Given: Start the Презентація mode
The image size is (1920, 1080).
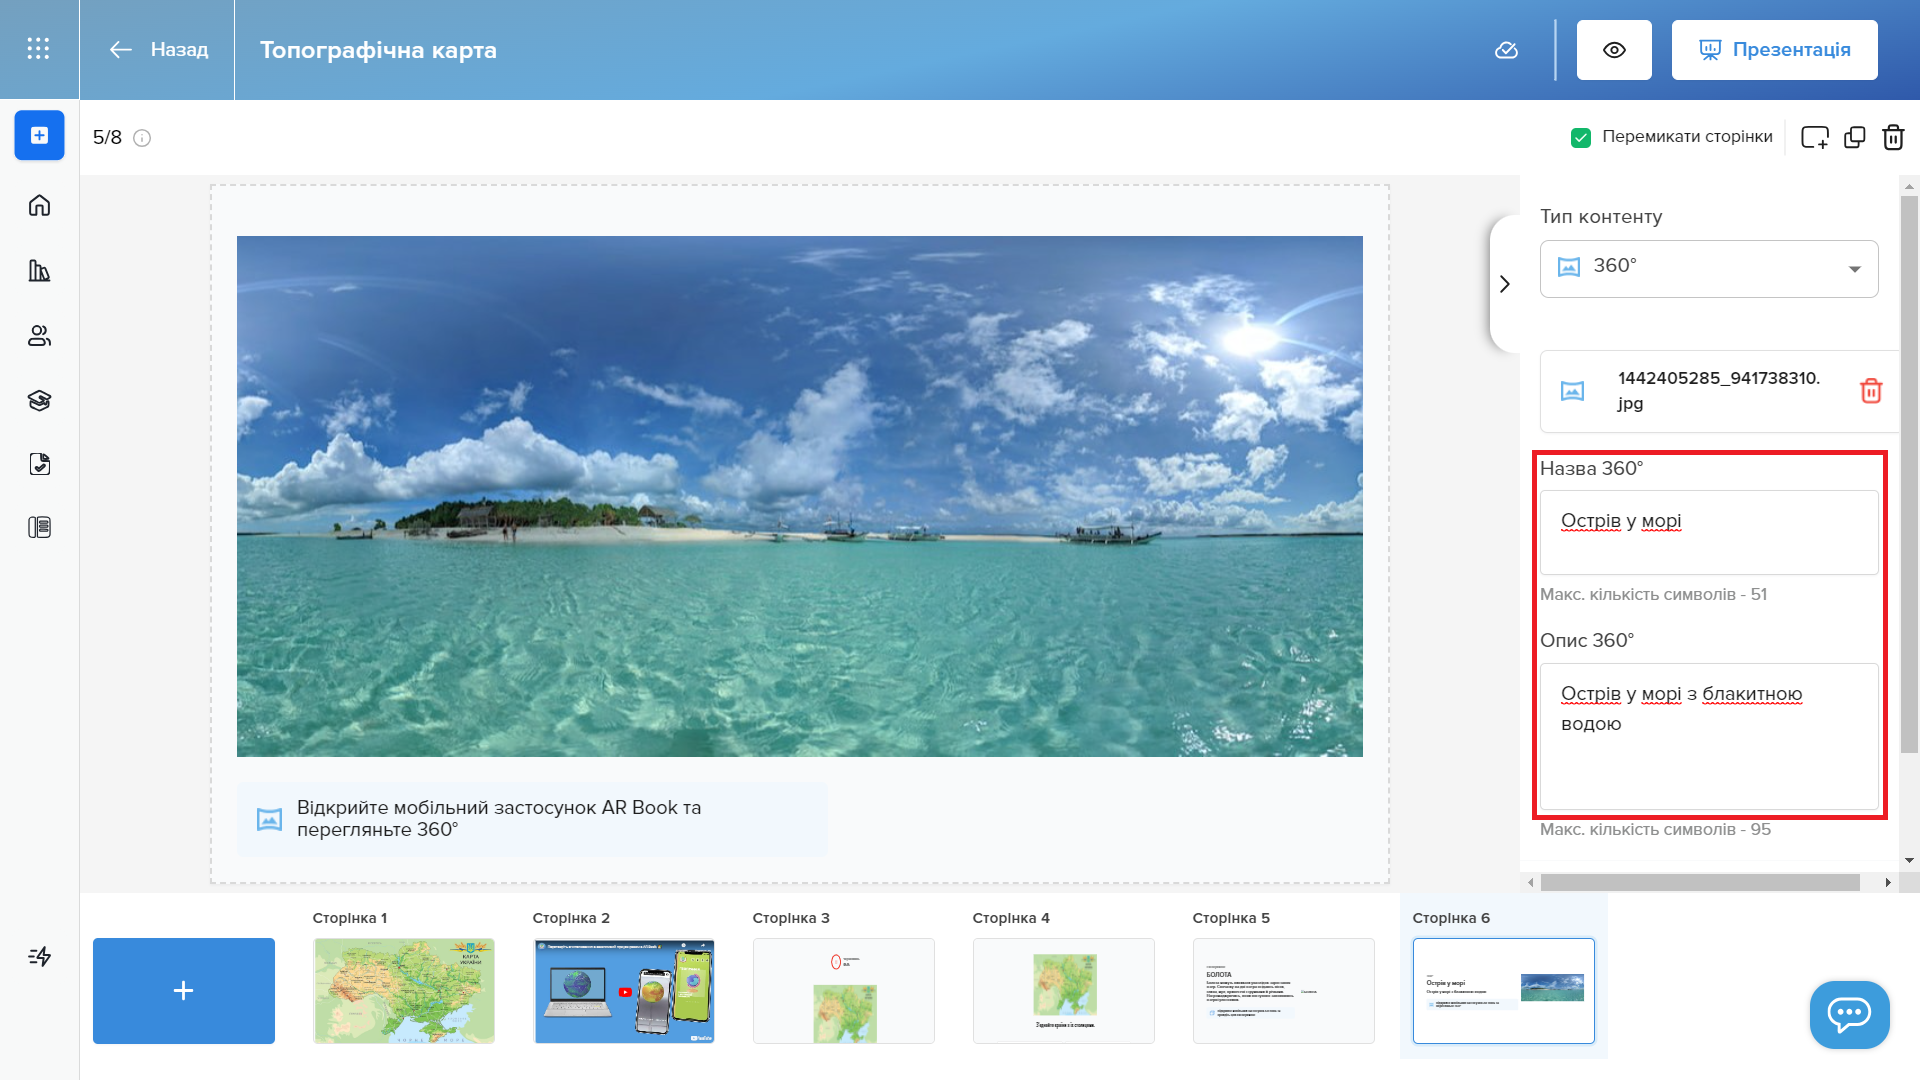Looking at the screenshot, I should tap(1774, 50).
